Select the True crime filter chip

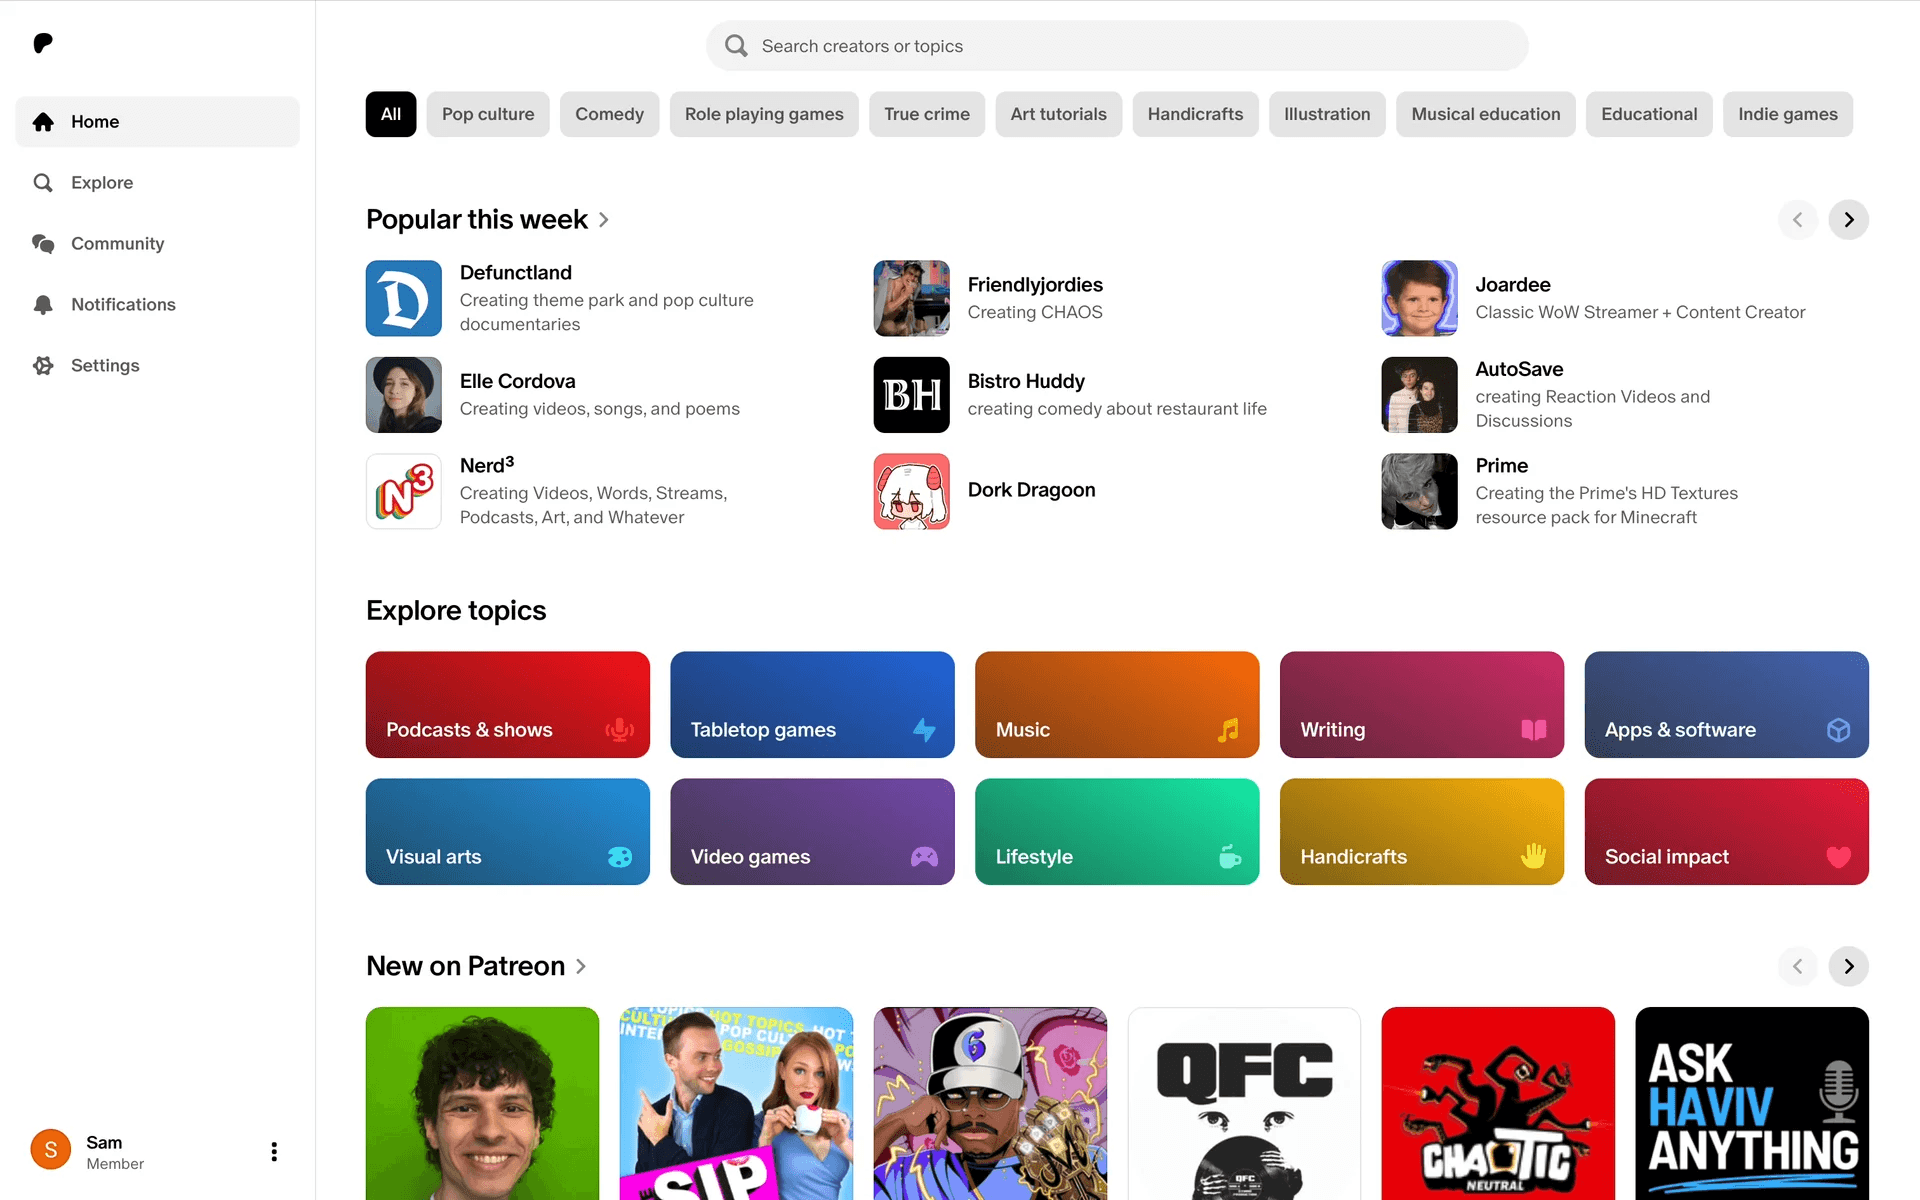pos(926,114)
